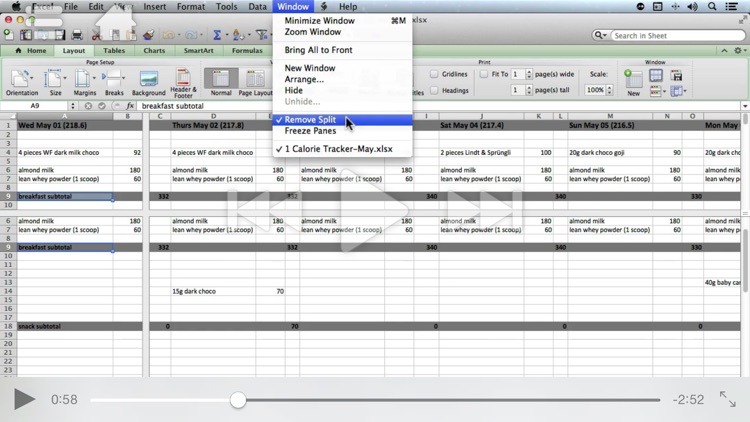Click the Format Painter brush icon
The image size is (750, 422).
click(149, 35)
